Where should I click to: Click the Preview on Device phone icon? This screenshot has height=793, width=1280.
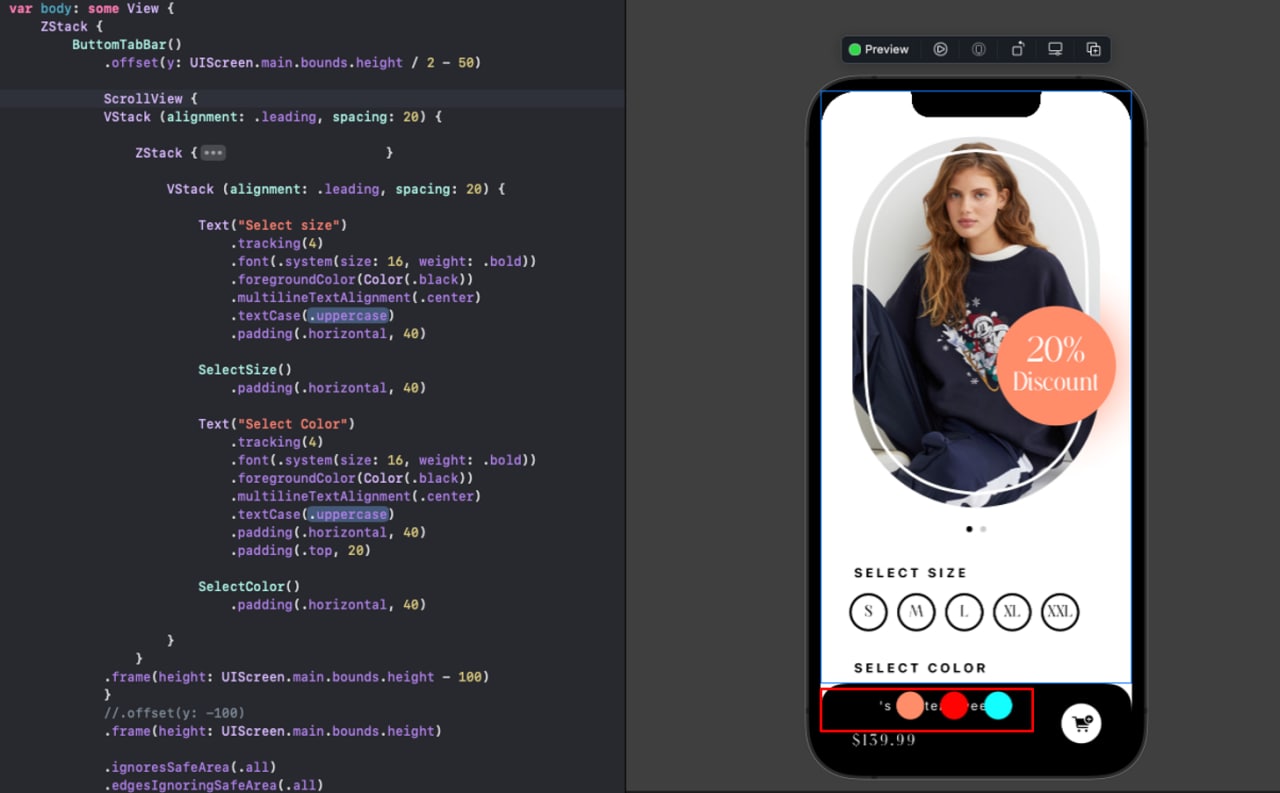tap(978, 49)
